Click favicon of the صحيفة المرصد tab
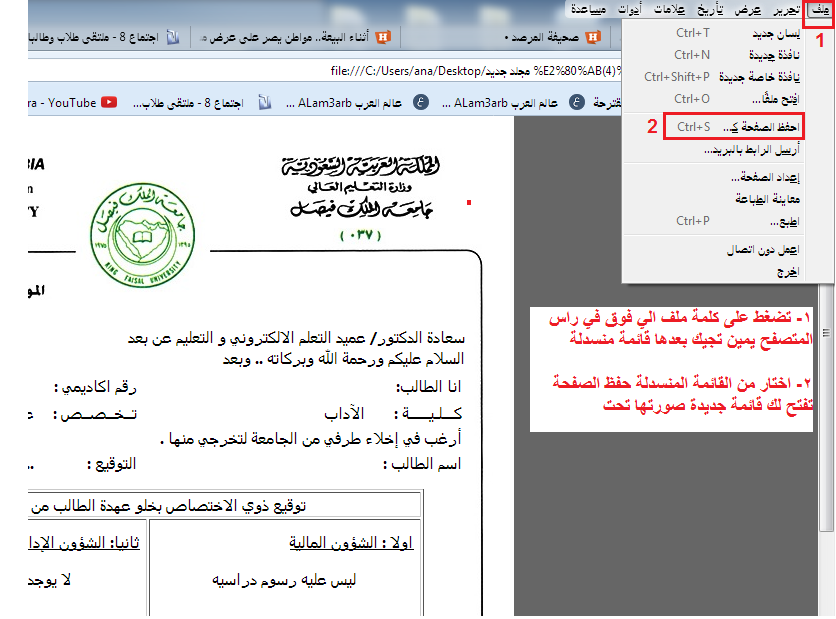The width and height of the screenshot is (836, 619). (592, 37)
